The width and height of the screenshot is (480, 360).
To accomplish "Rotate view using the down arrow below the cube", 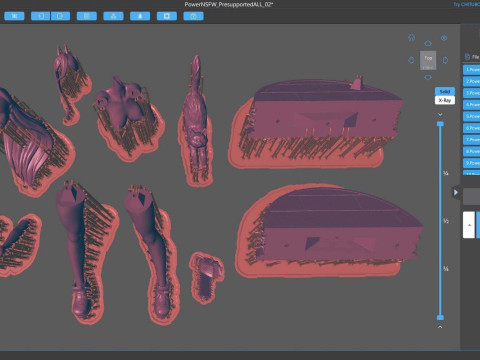I will (x=428, y=78).
